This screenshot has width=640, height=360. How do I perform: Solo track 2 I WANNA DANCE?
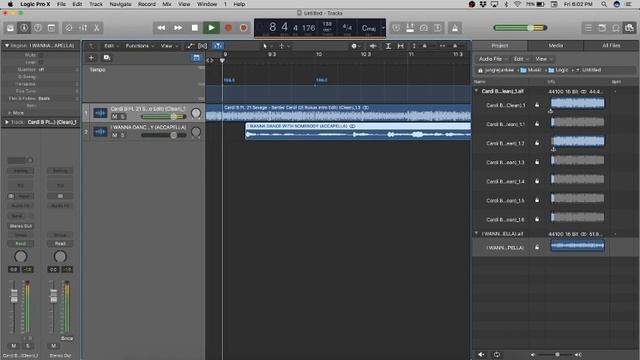[122, 135]
